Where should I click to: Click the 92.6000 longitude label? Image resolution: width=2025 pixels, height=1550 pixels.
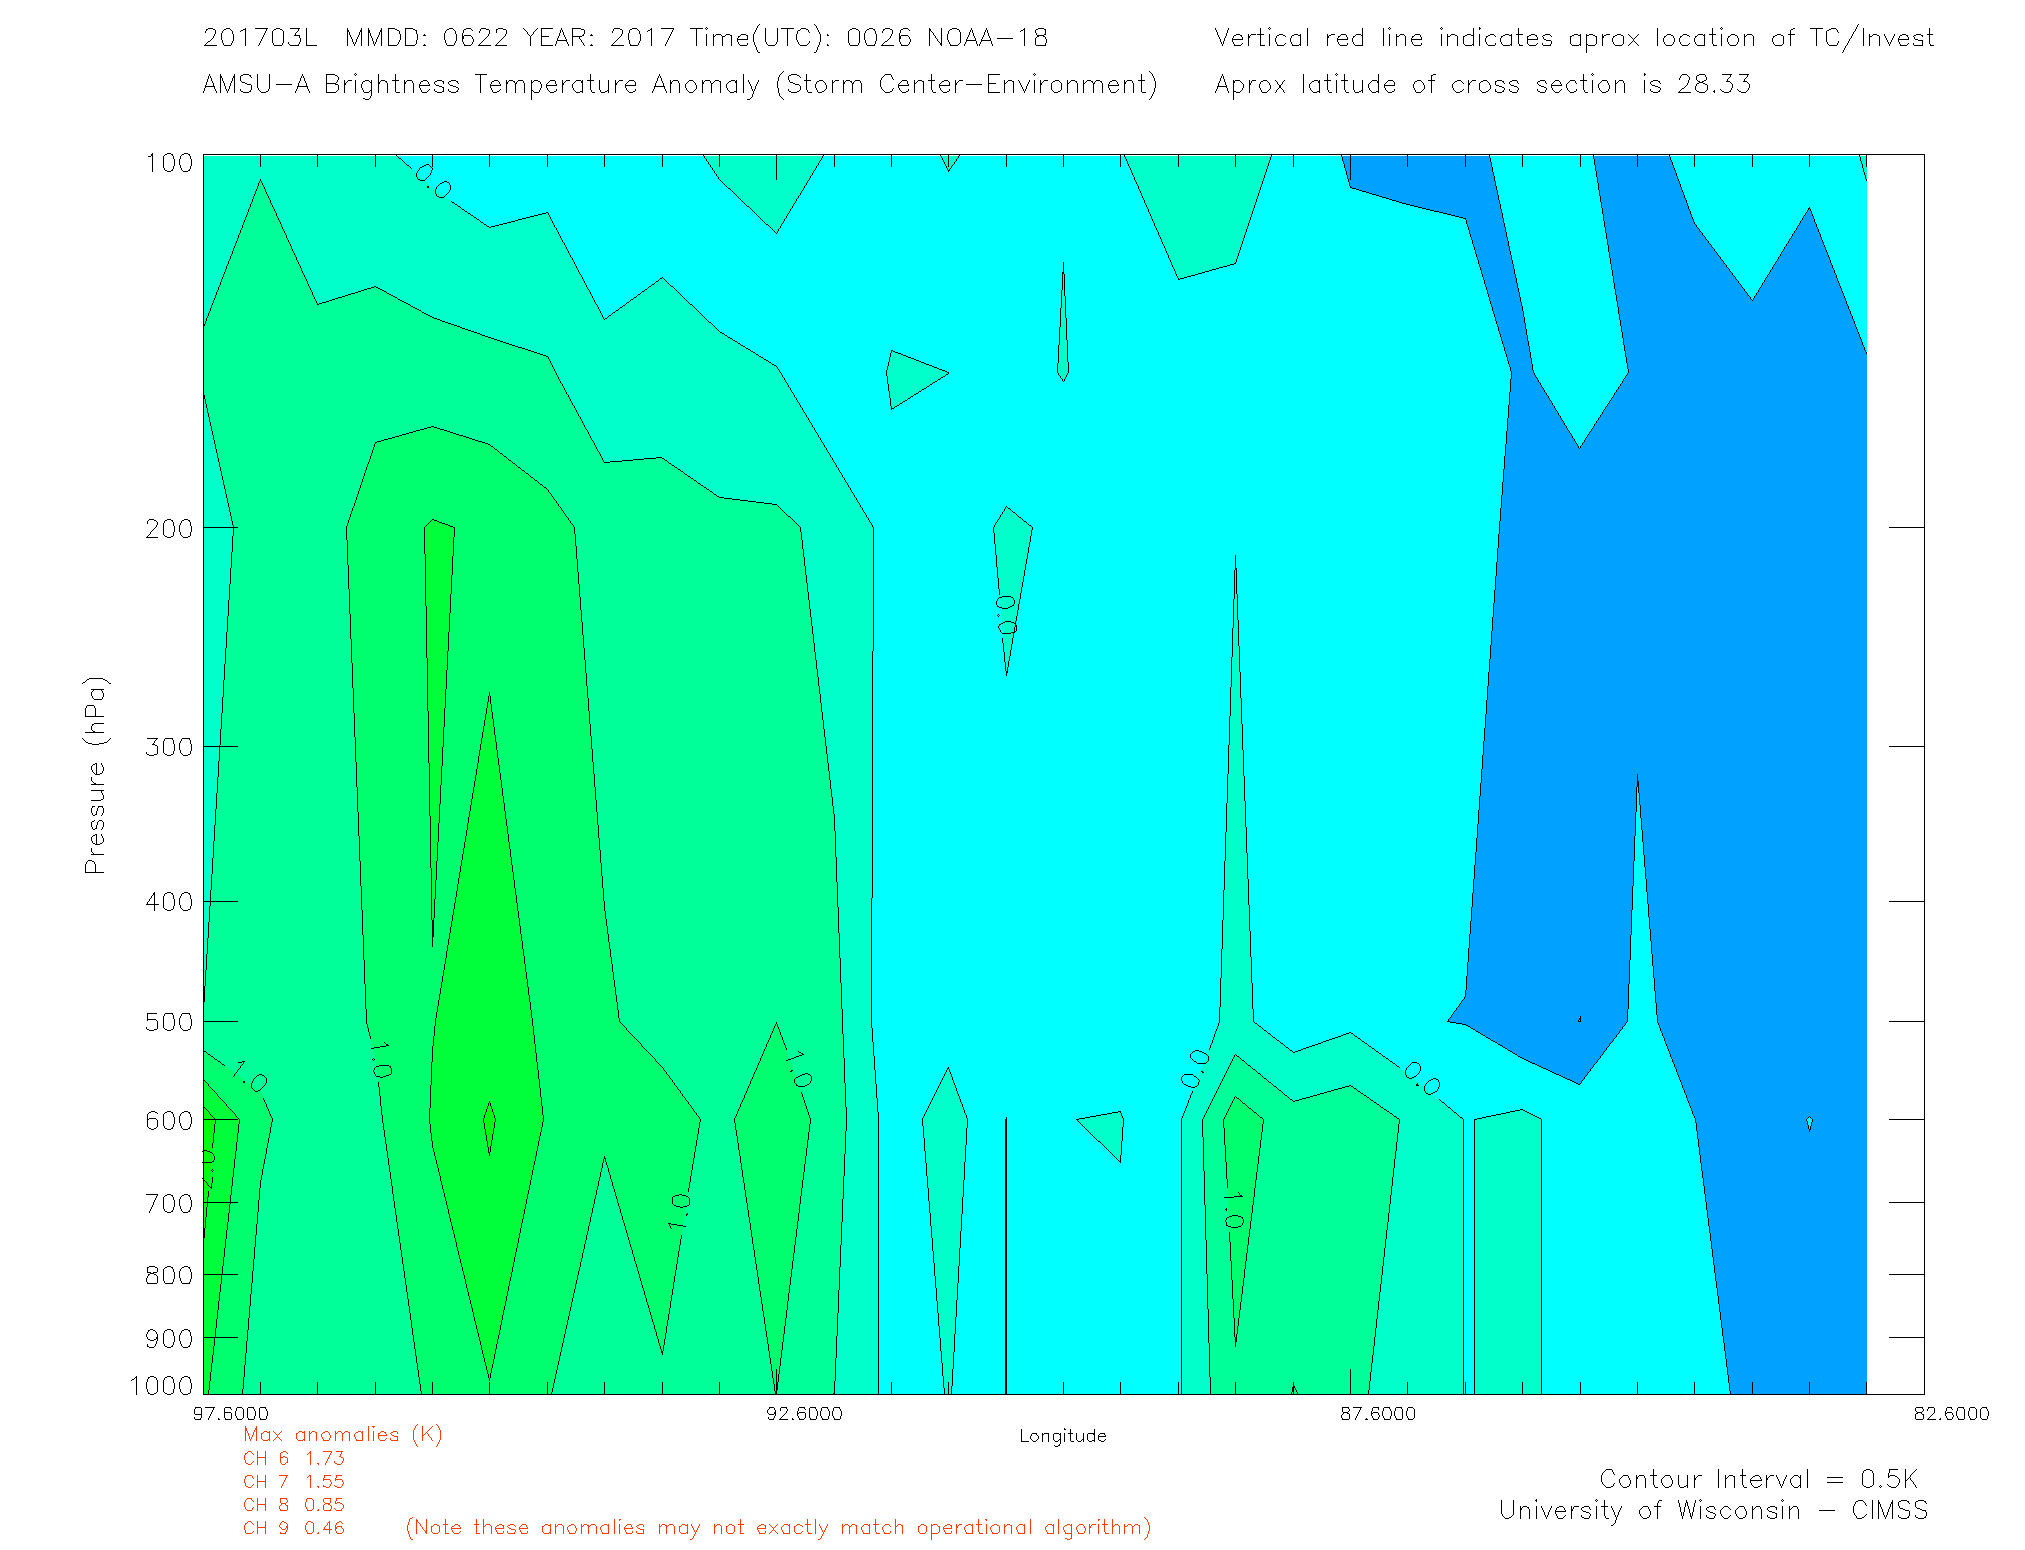click(804, 1413)
